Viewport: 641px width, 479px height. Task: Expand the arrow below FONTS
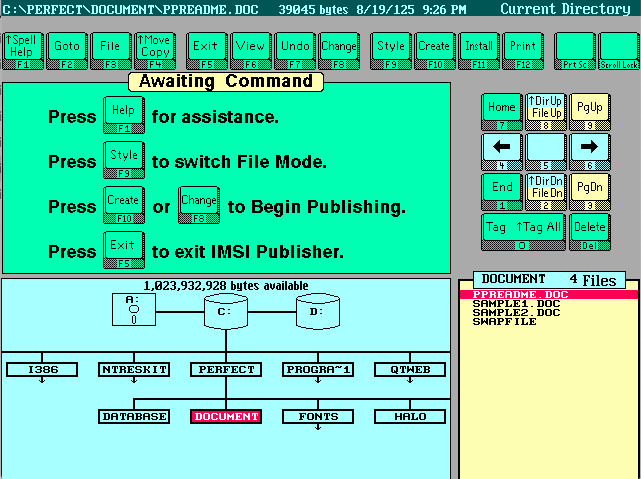pyautogui.click(x=318, y=427)
